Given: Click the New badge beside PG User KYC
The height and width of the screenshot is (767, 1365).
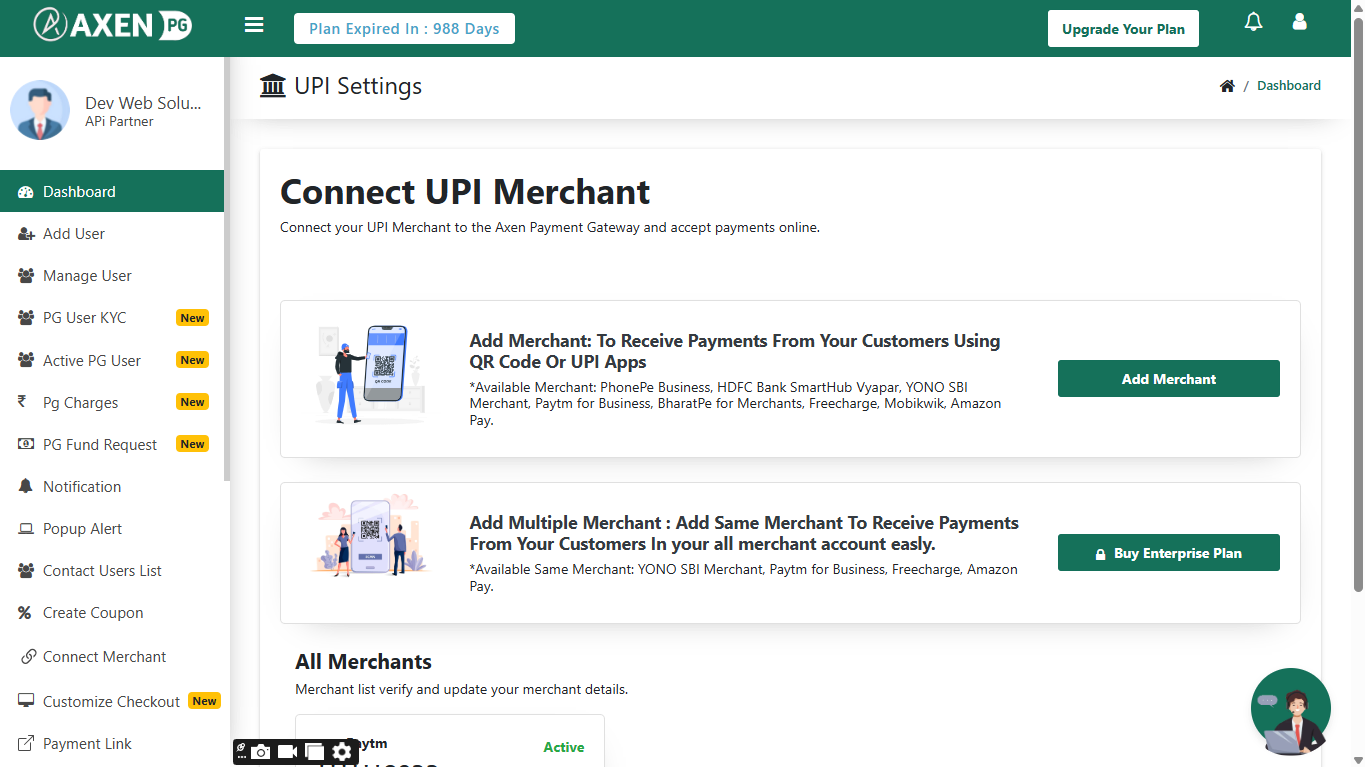Looking at the screenshot, I should [193, 318].
